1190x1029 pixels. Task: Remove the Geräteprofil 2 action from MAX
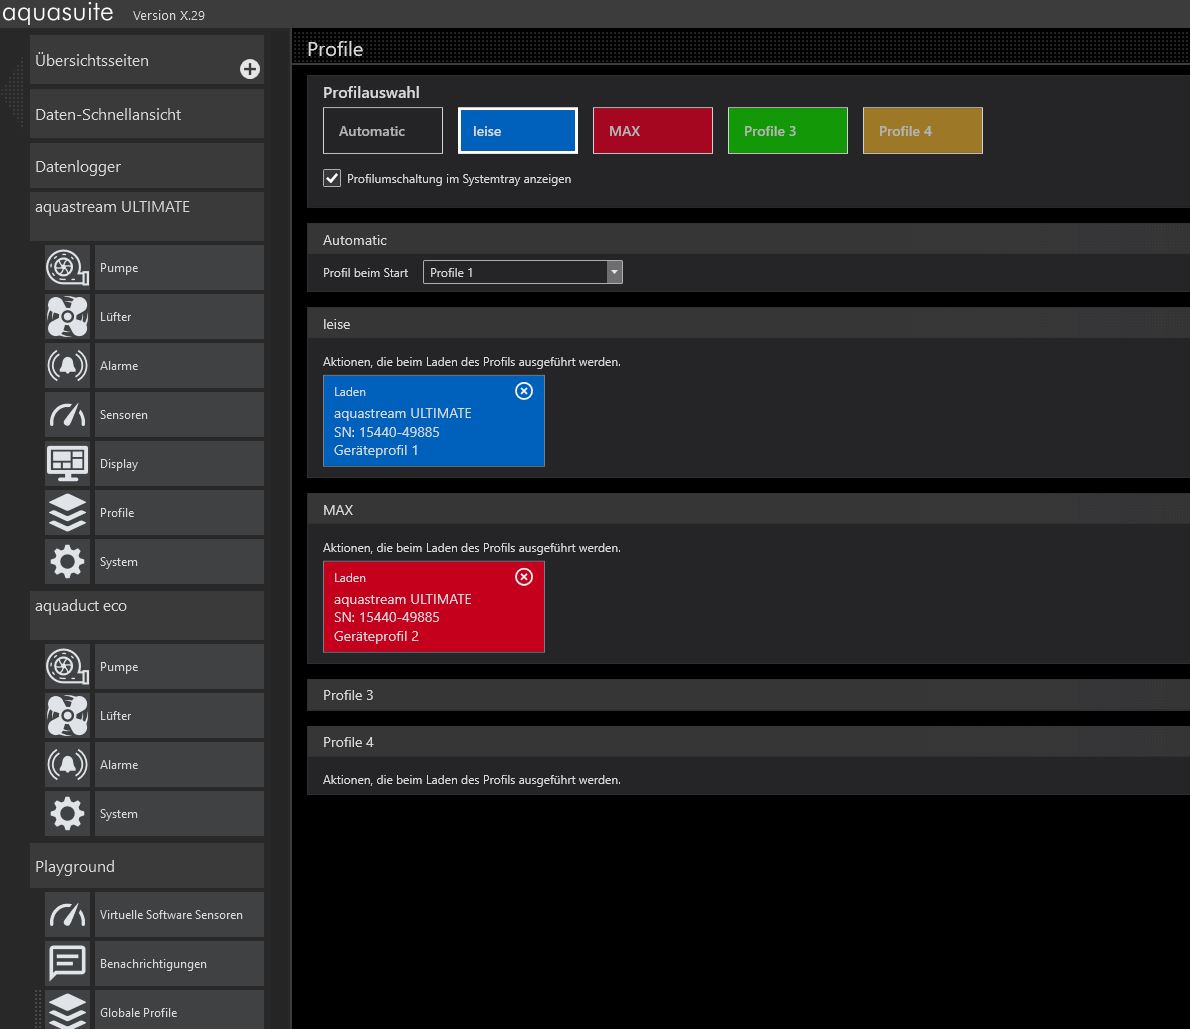pyautogui.click(x=523, y=577)
